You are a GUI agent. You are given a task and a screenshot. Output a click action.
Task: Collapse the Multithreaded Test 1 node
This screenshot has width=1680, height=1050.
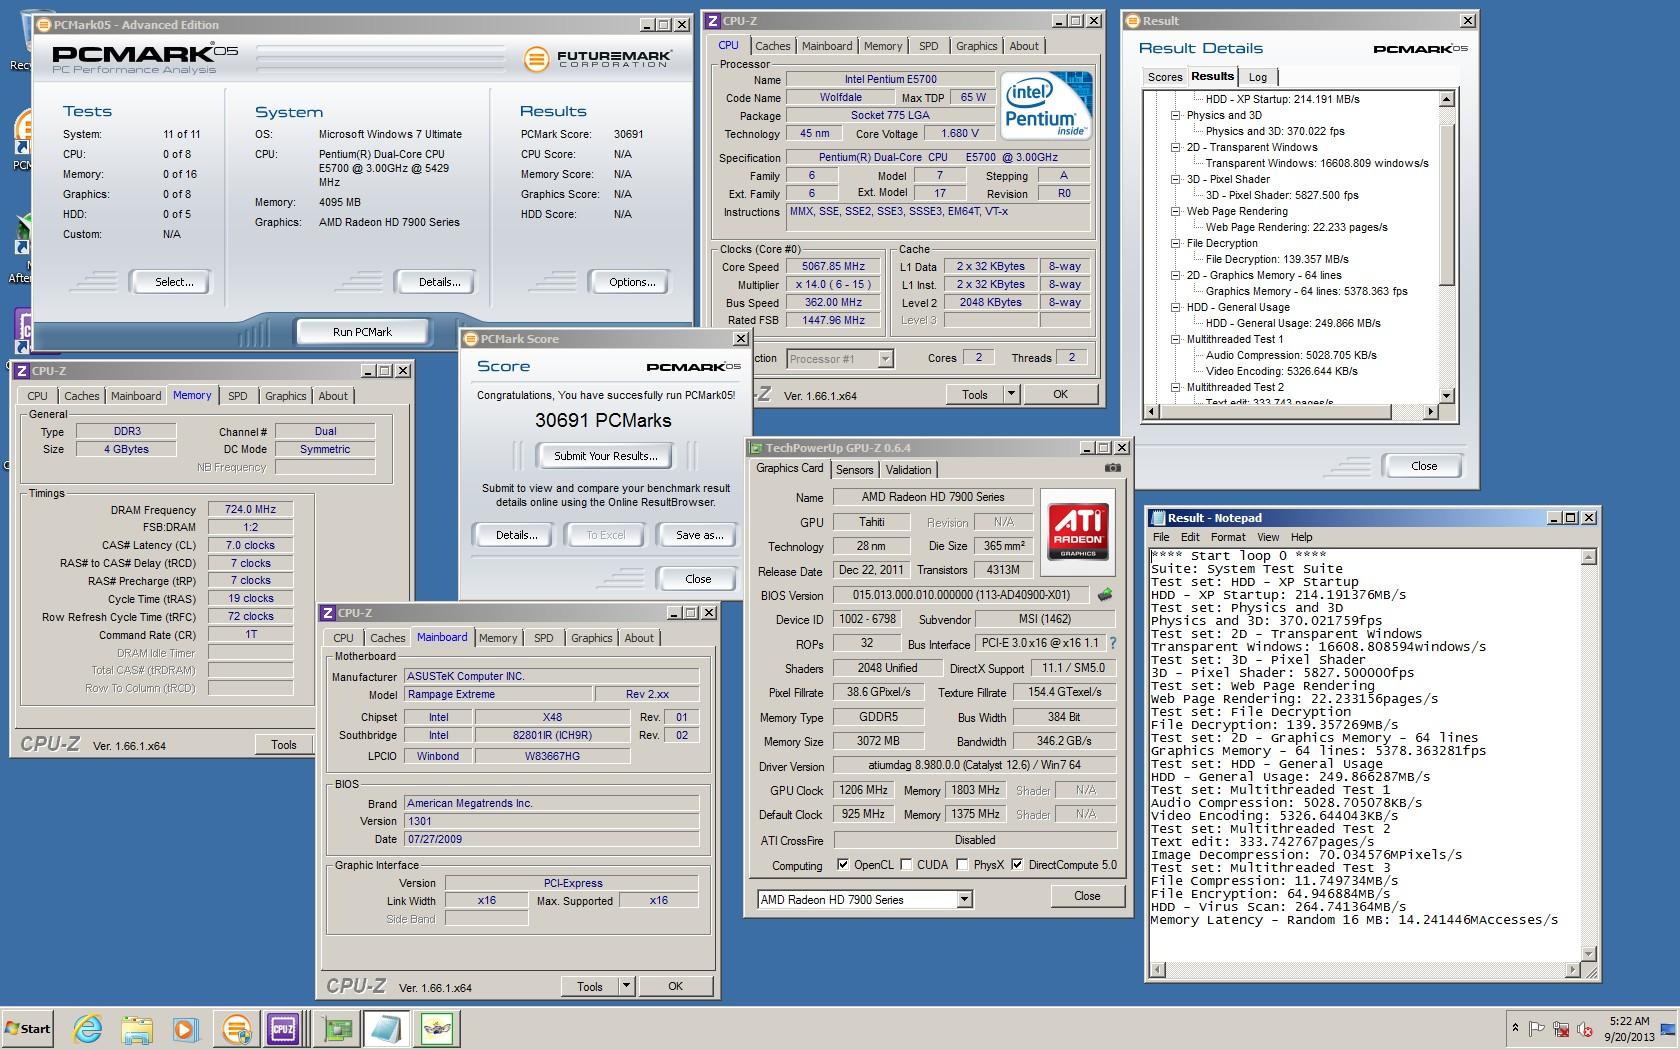(1176, 339)
